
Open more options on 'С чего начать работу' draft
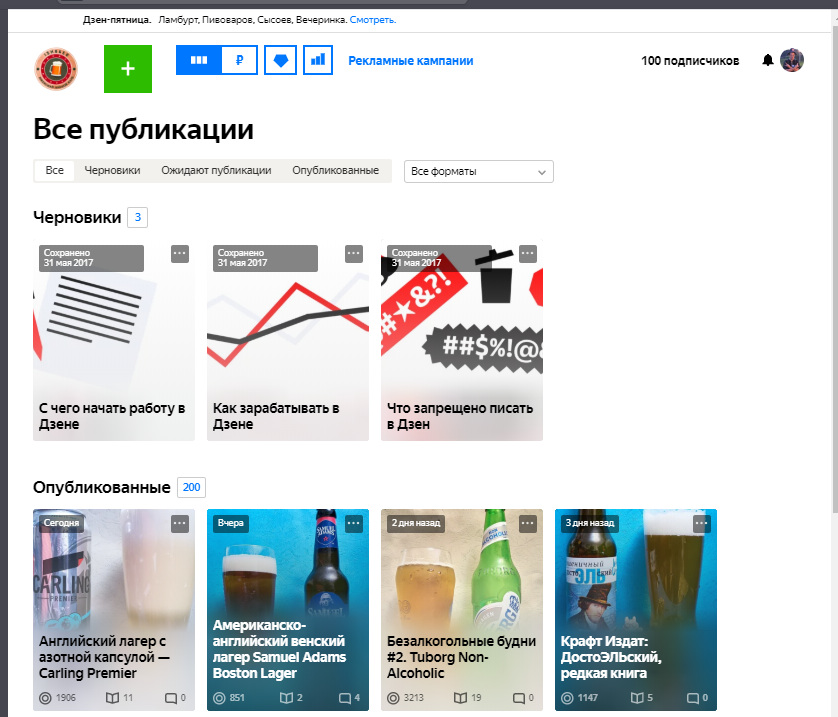click(180, 254)
